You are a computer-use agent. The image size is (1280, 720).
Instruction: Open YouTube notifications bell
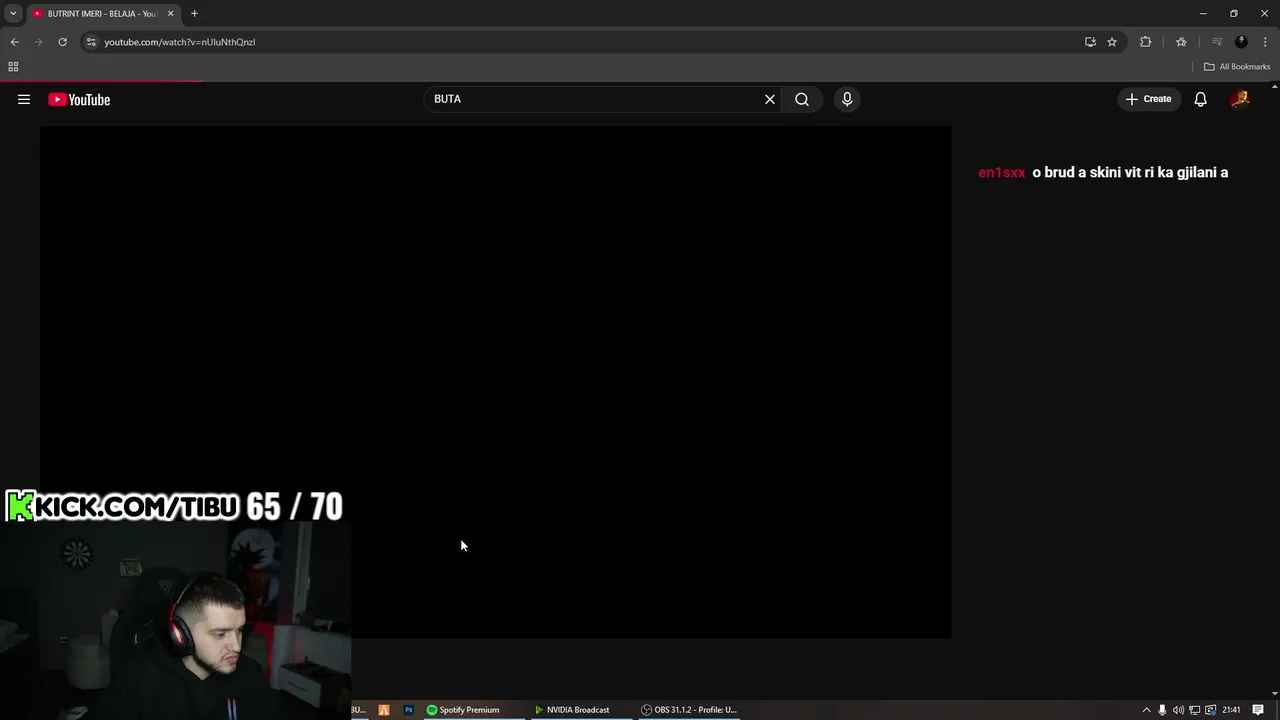[x=1200, y=99]
